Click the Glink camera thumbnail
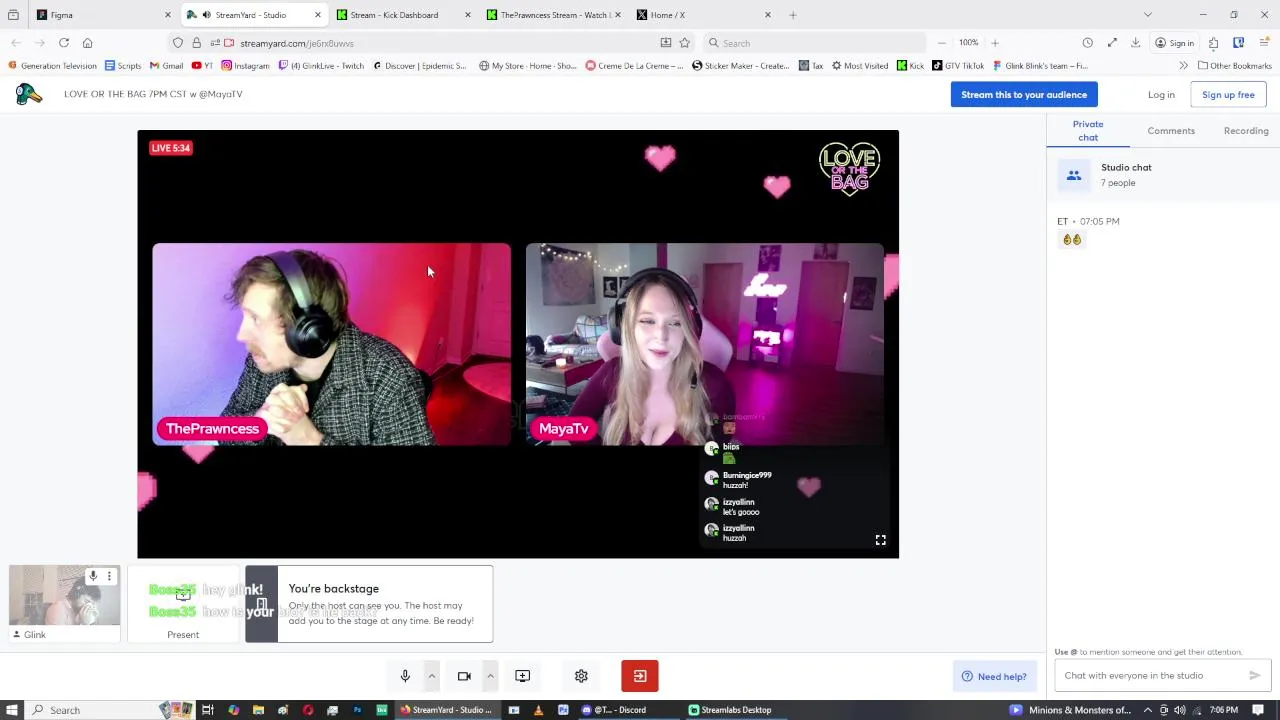Screen dimensions: 1280x720 click(64, 595)
